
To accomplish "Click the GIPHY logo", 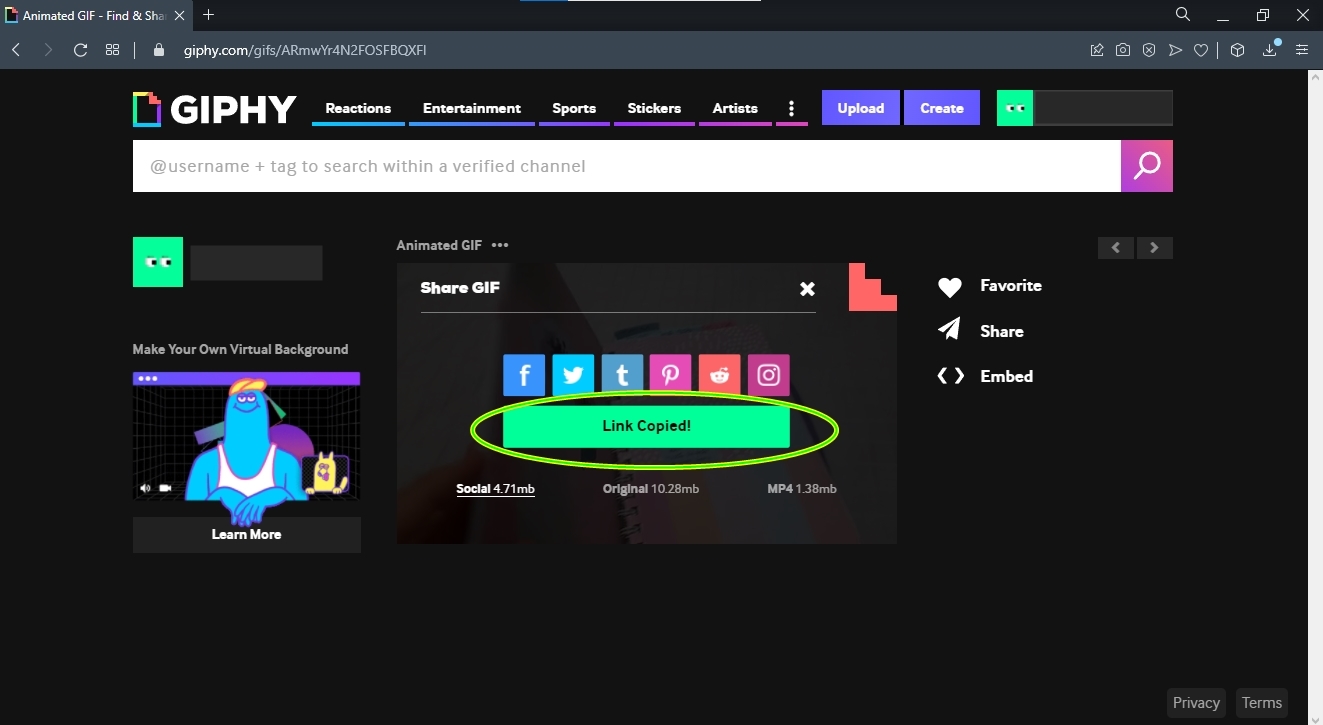I will tap(215, 109).
